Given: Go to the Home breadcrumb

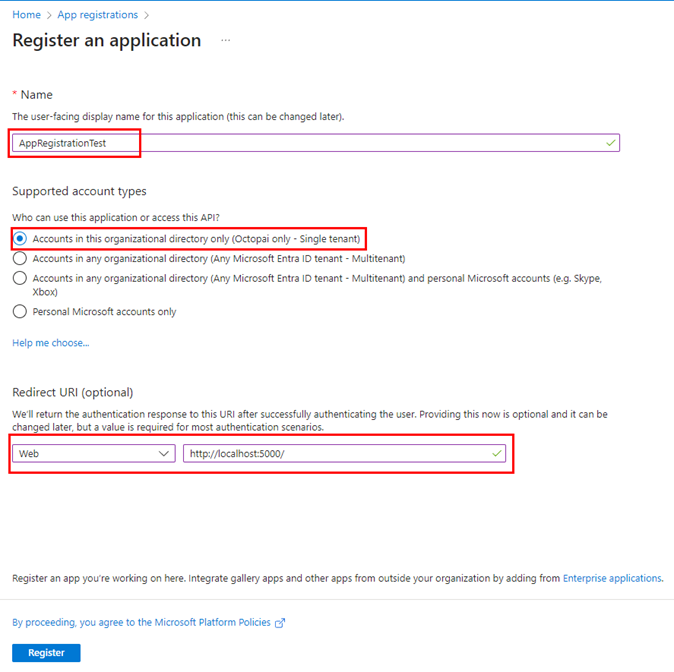Looking at the screenshot, I should [26, 15].
